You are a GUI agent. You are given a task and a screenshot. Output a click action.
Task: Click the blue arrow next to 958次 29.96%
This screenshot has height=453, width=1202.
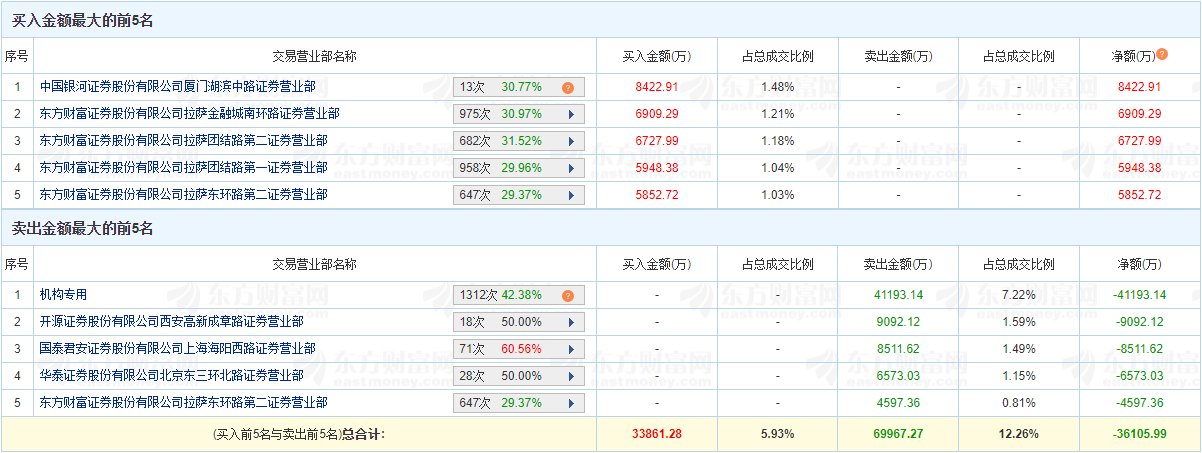[571, 168]
